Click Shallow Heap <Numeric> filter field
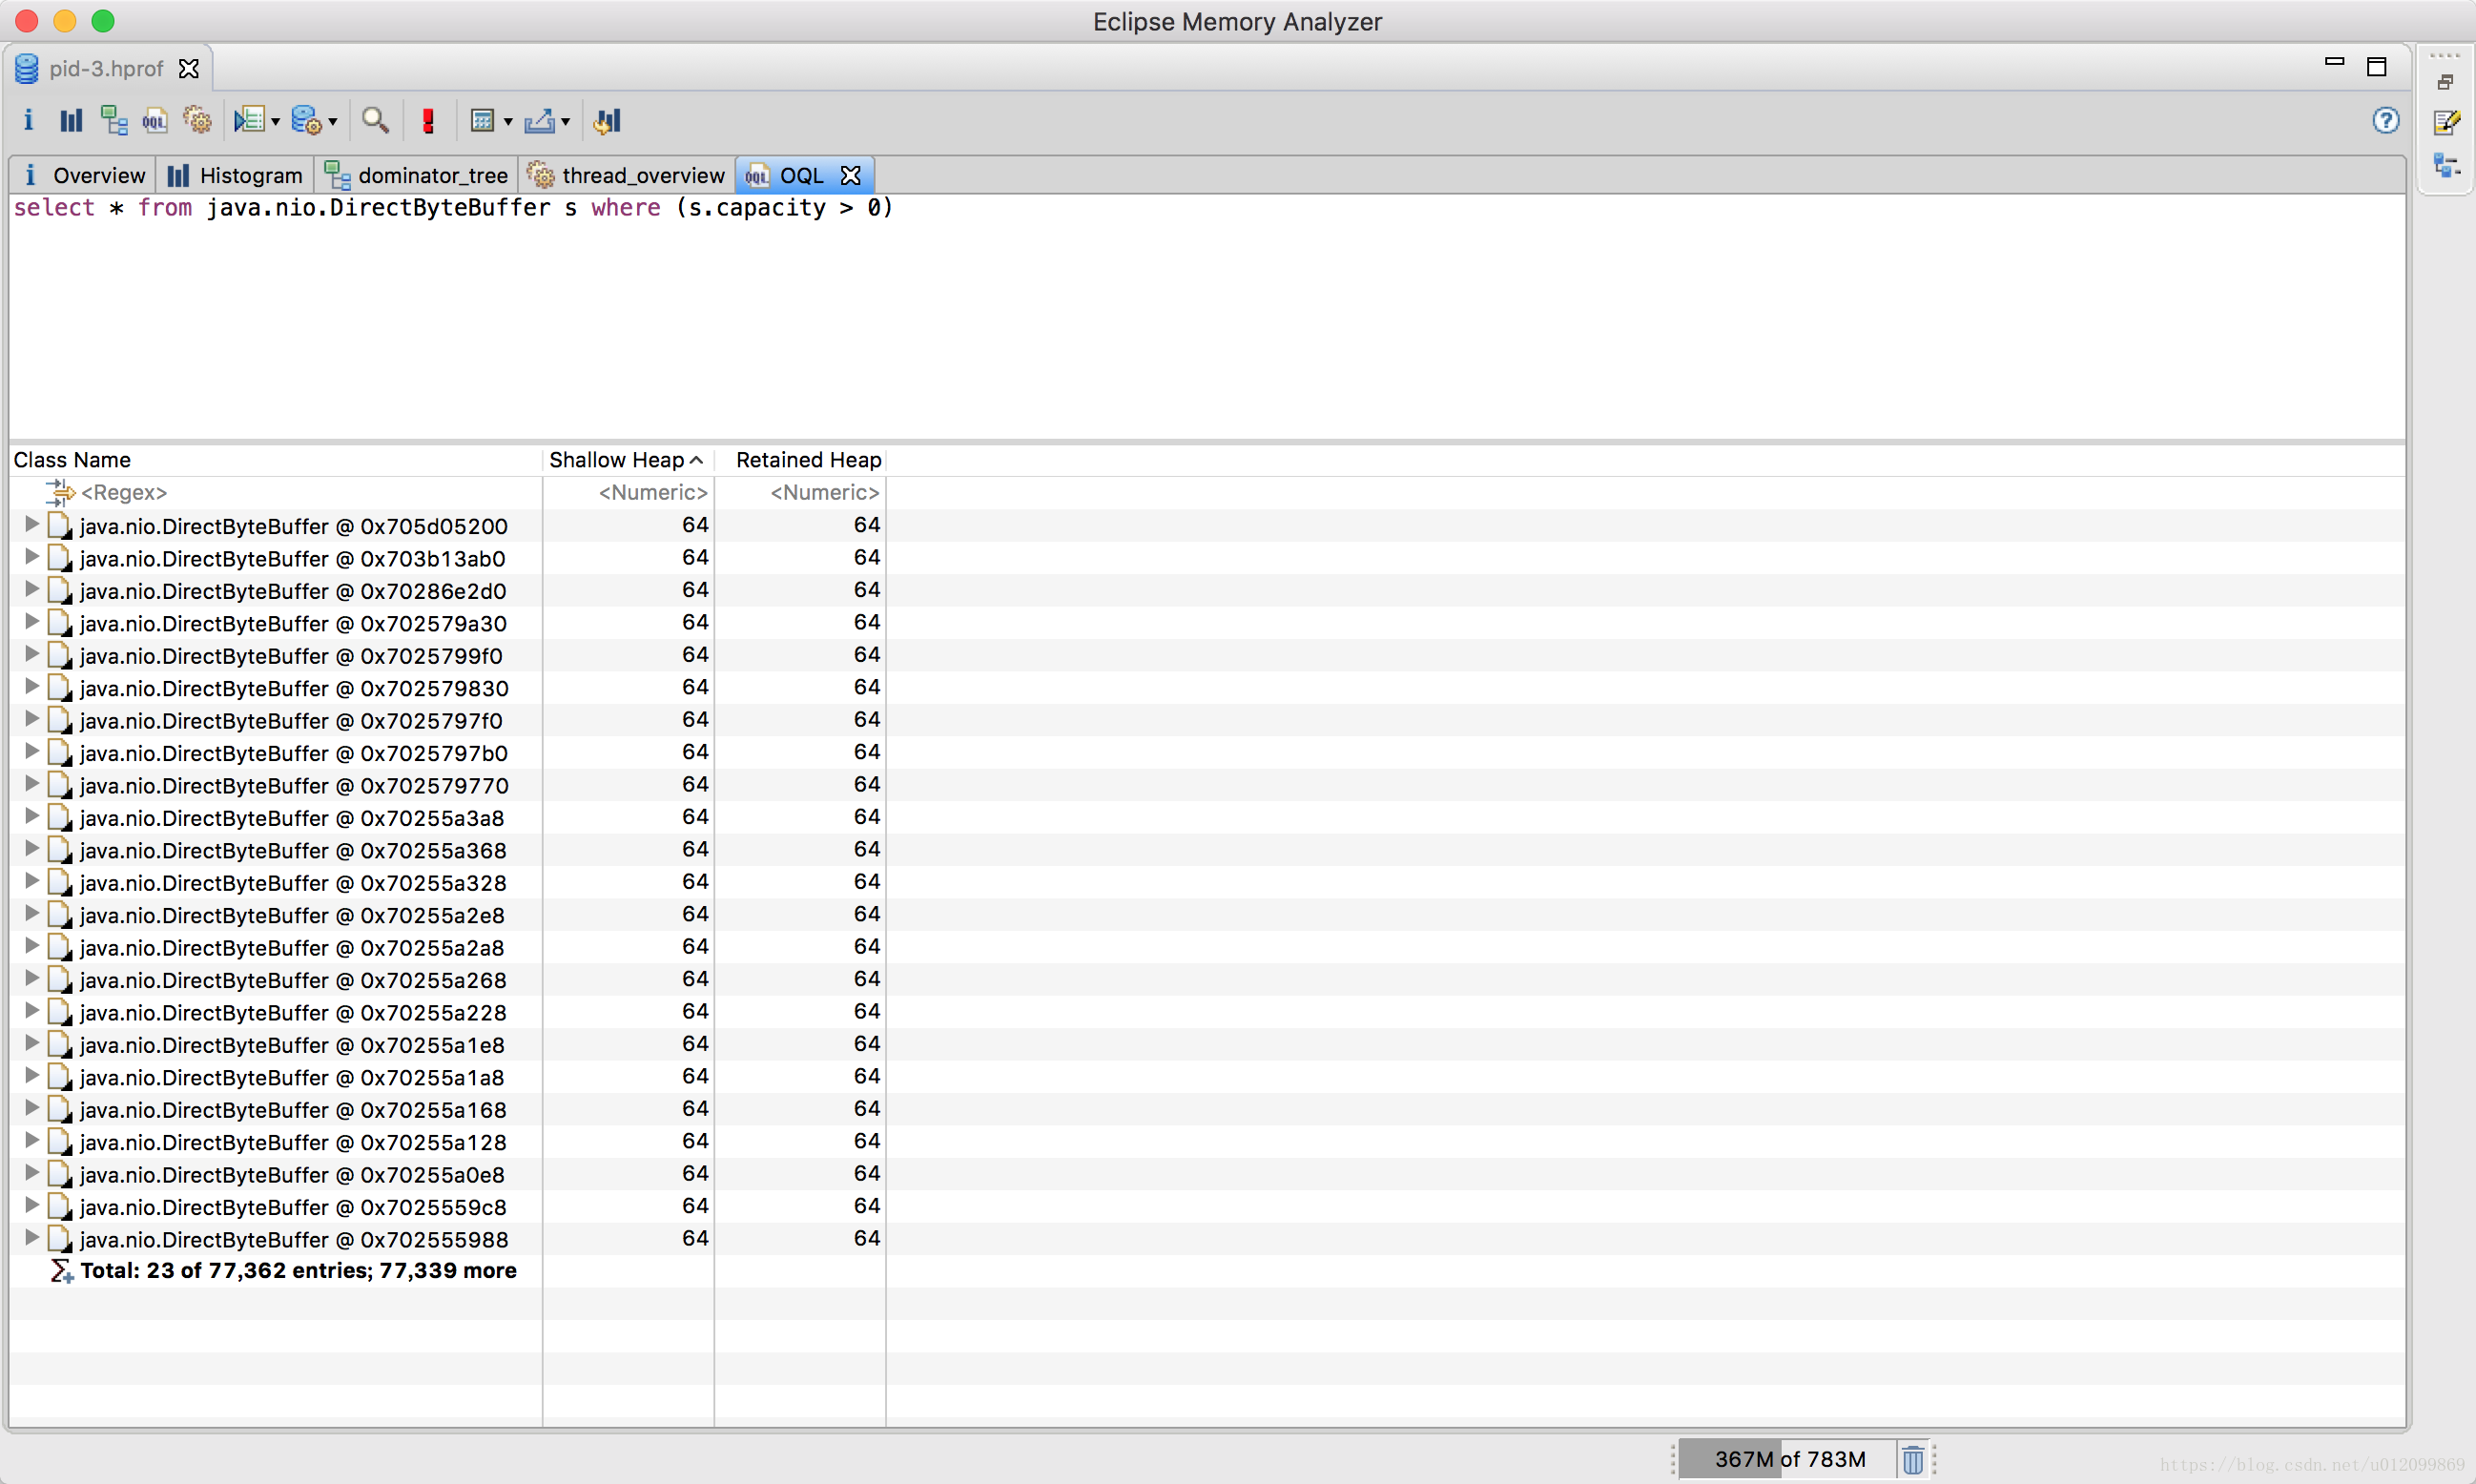 click(653, 492)
